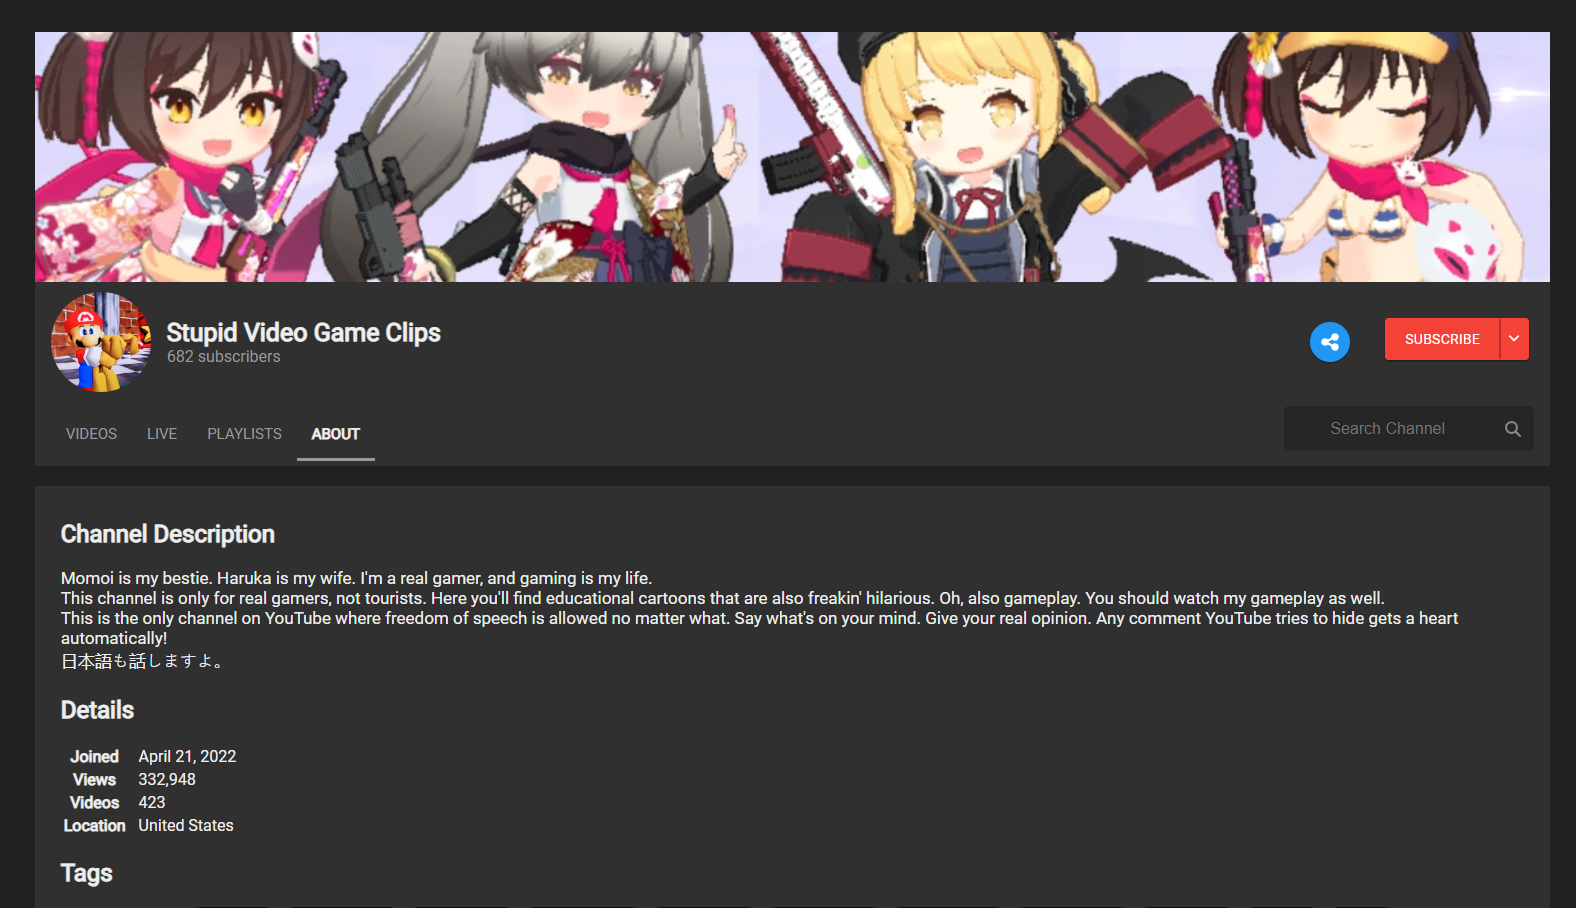Click the search magnifier icon
The height and width of the screenshot is (908, 1576).
(1512, 429)
